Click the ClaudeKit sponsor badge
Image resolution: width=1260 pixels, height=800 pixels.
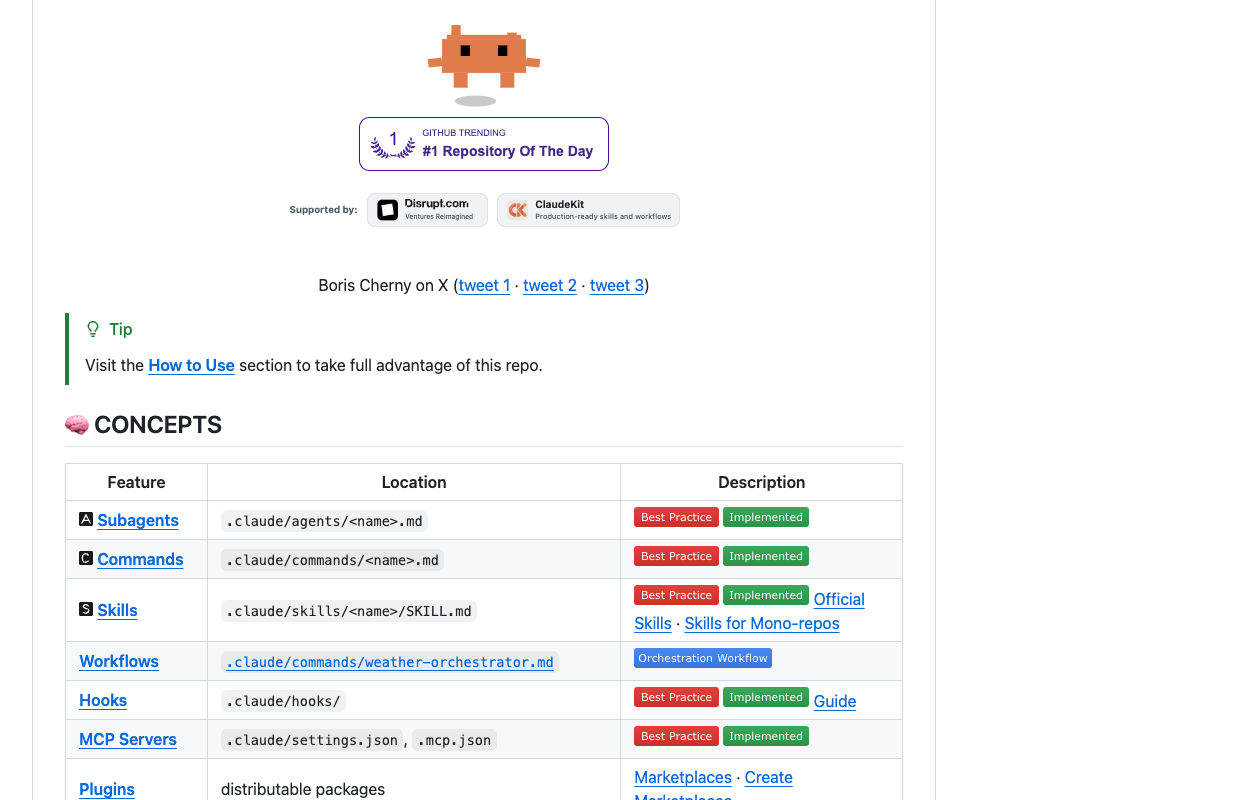point(588,210)
